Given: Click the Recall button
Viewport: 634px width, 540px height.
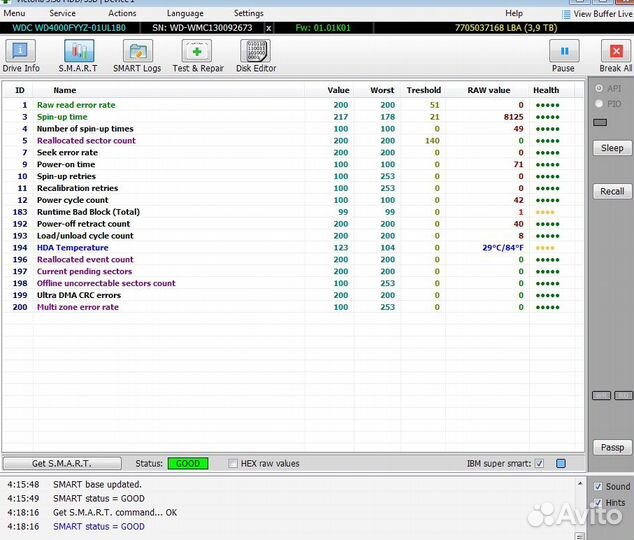Looking at the screenshot, I should point(612,191).
